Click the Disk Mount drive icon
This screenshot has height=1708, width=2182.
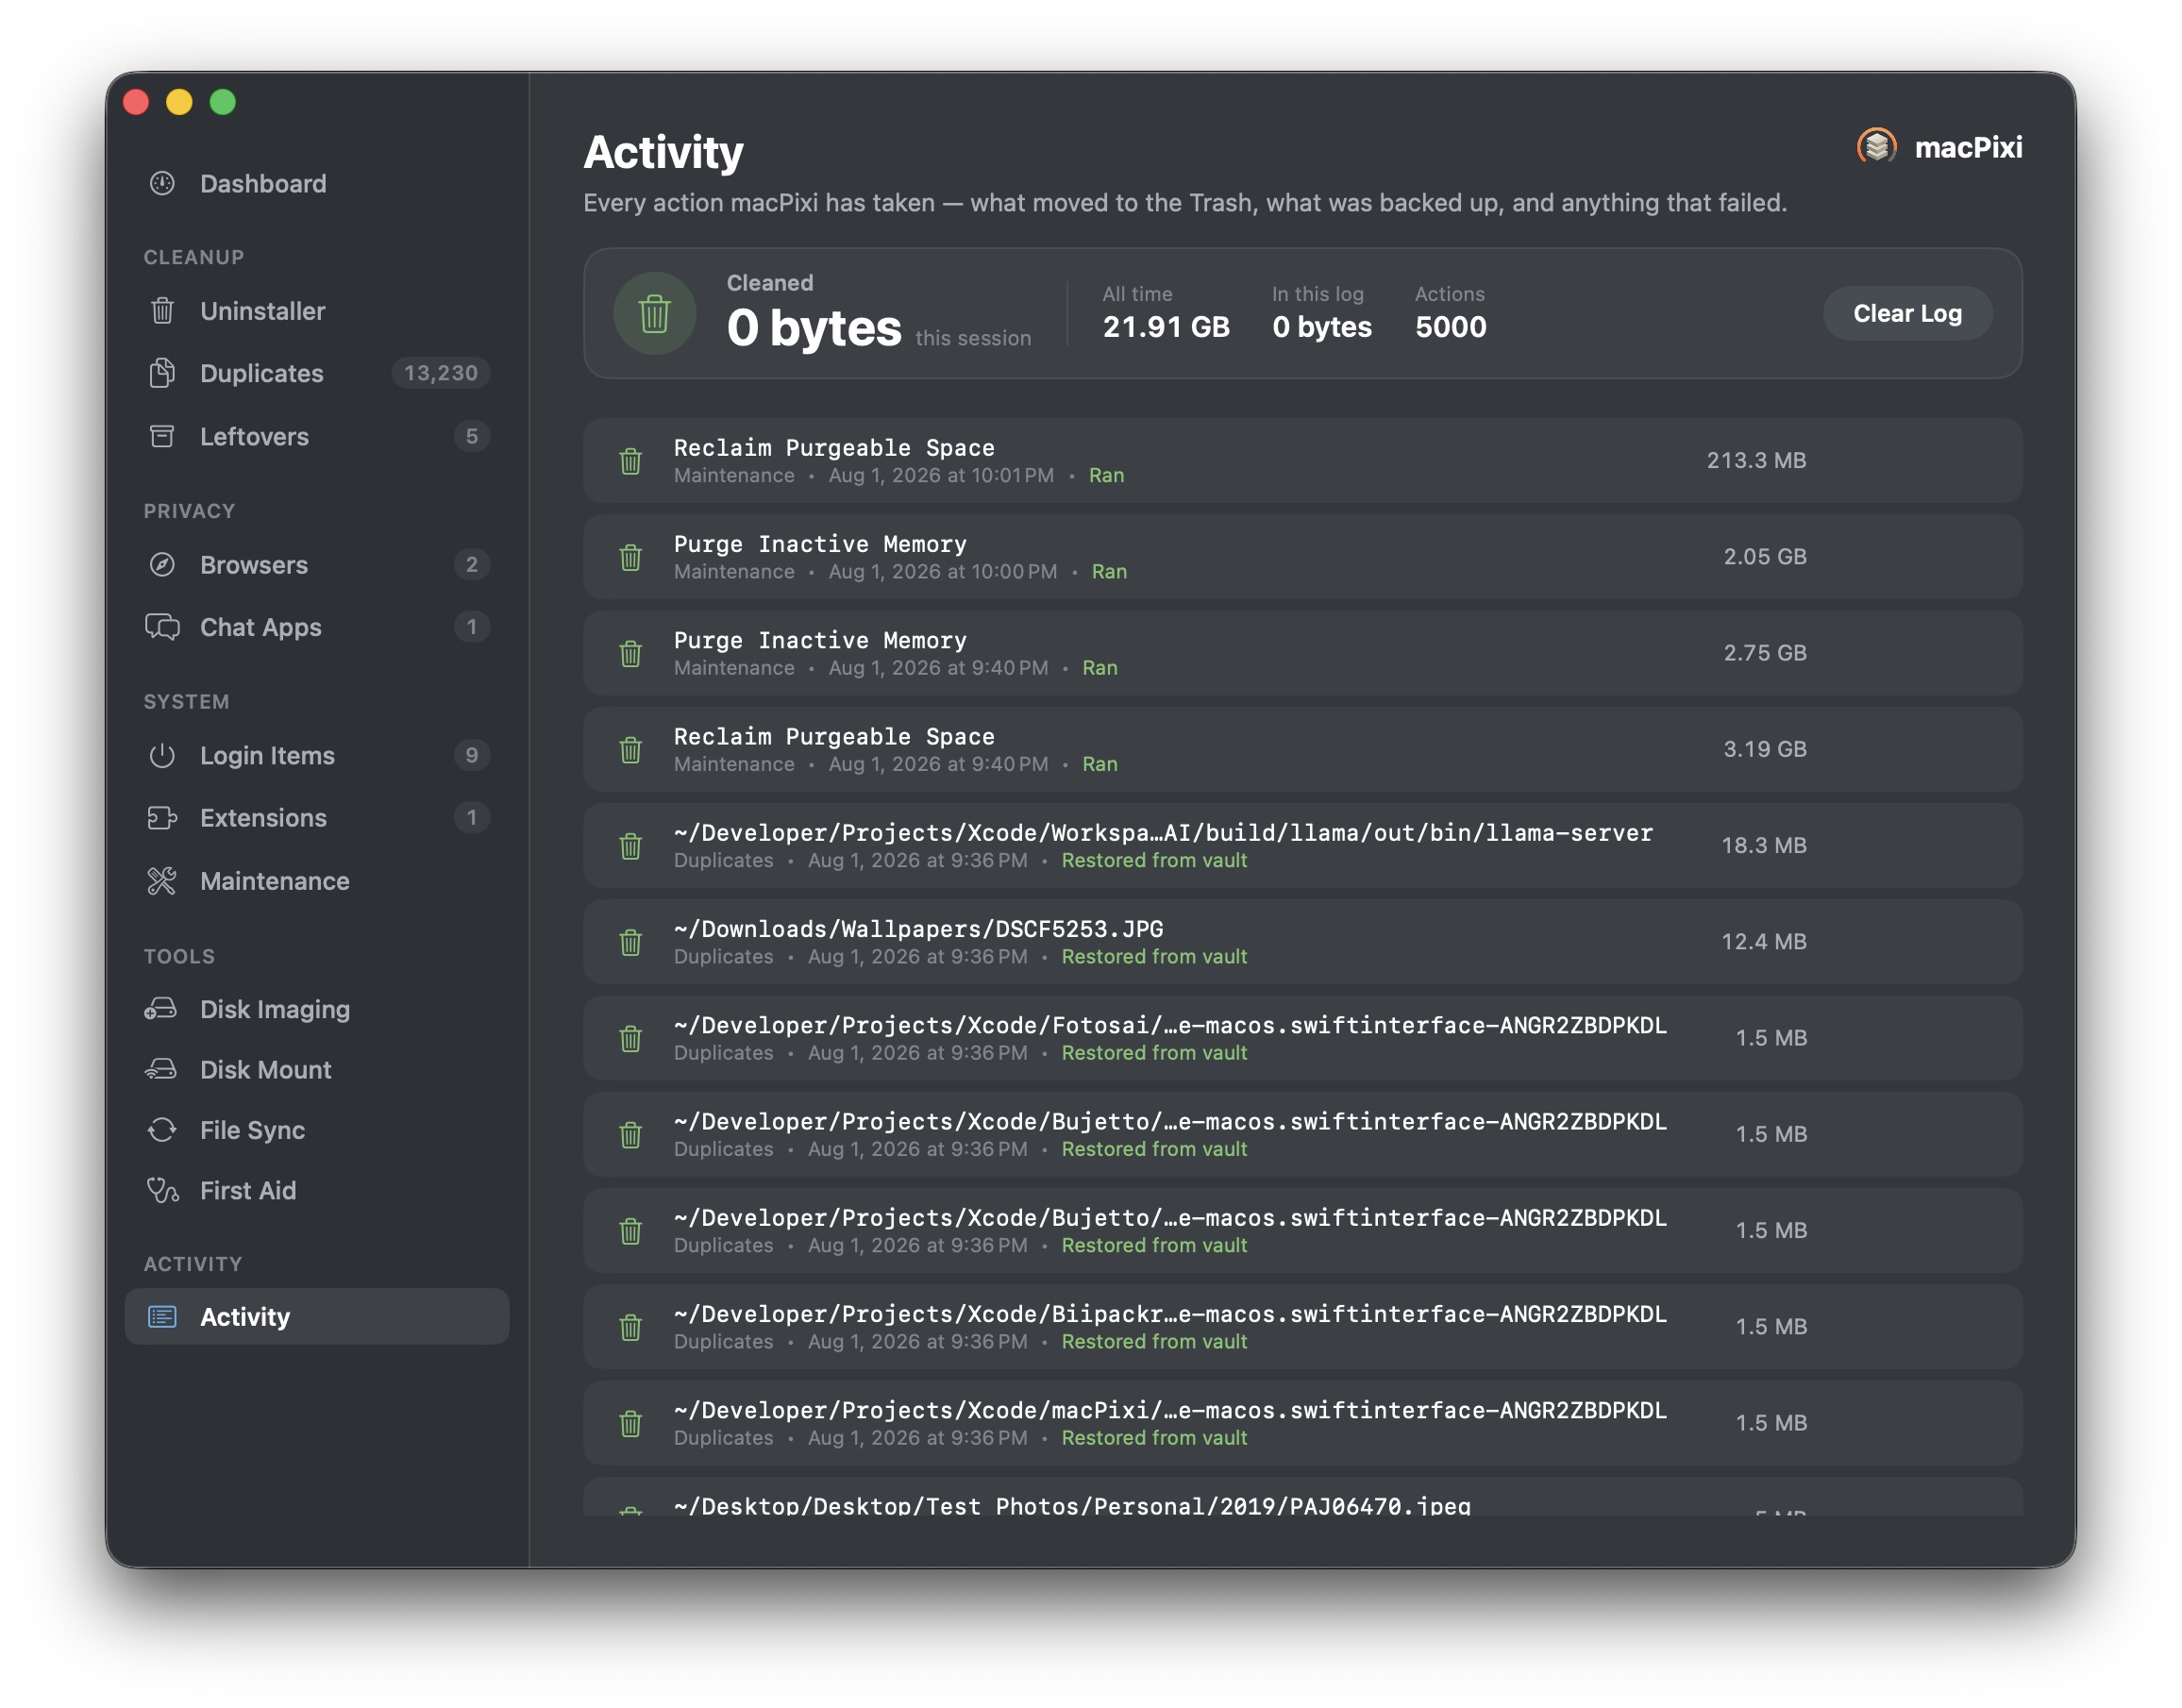click(161, 1069)
